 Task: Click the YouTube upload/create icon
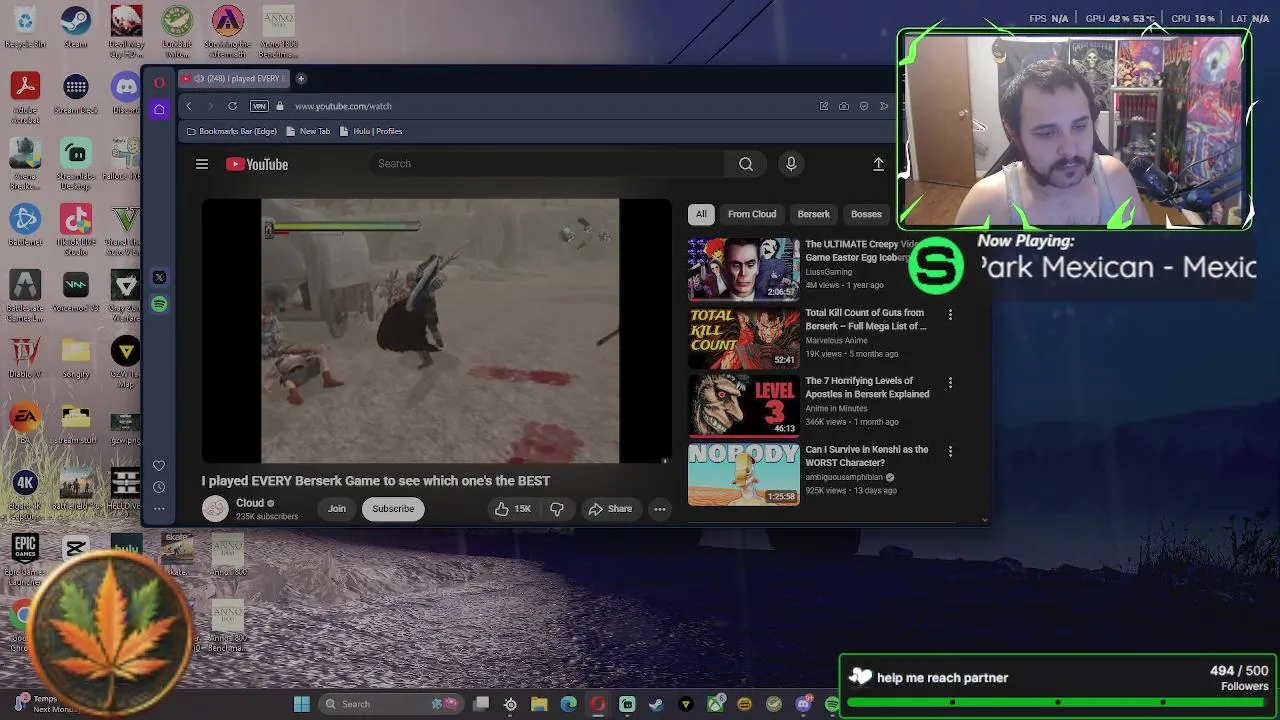[878, 164]
